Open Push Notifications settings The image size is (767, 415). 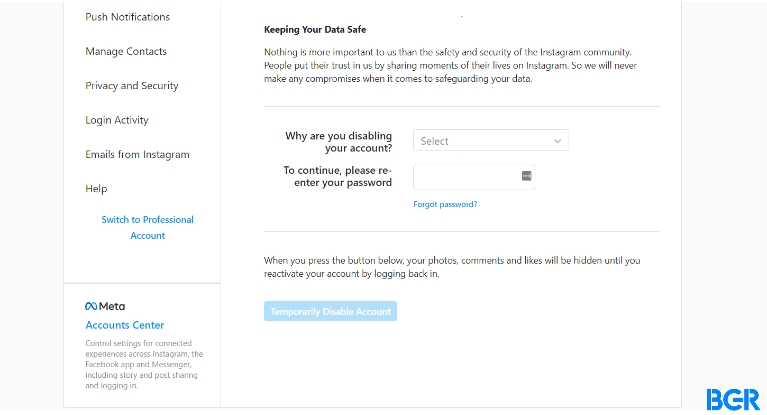pos(128,17)
